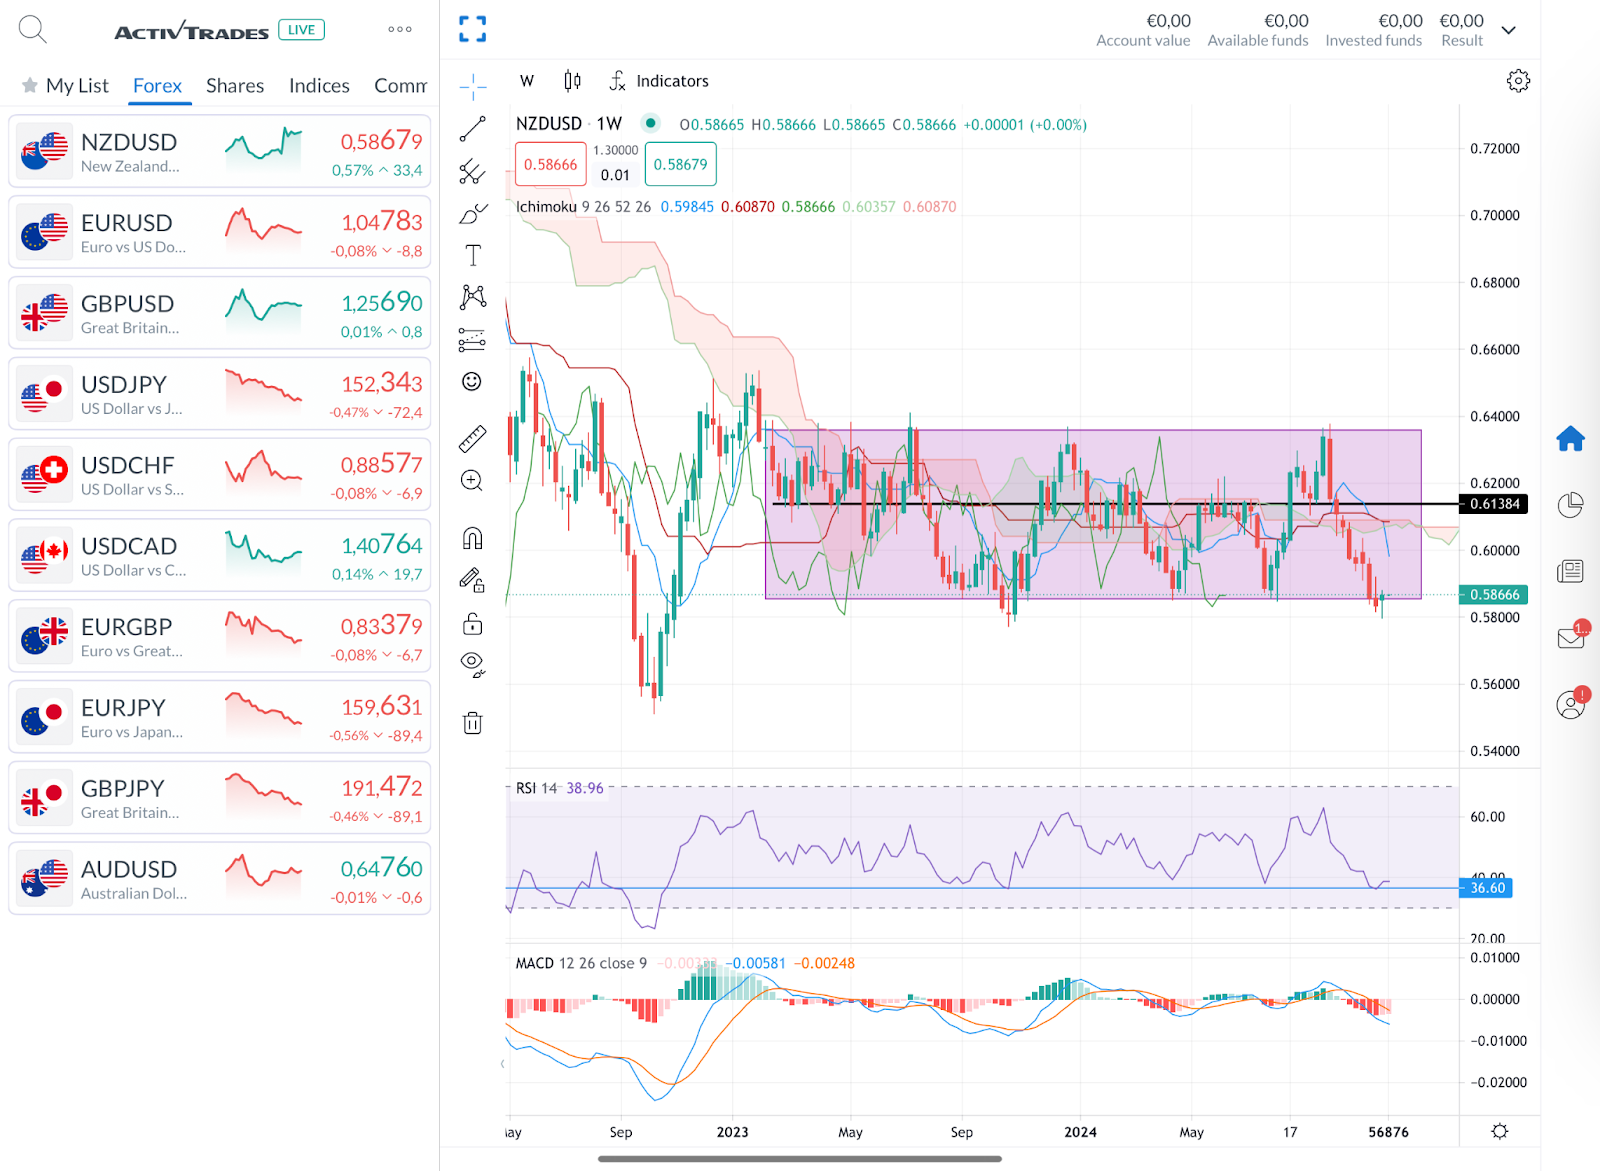Toggle the magnet snap mode
1600x1171 pixels.
point(472,538)
